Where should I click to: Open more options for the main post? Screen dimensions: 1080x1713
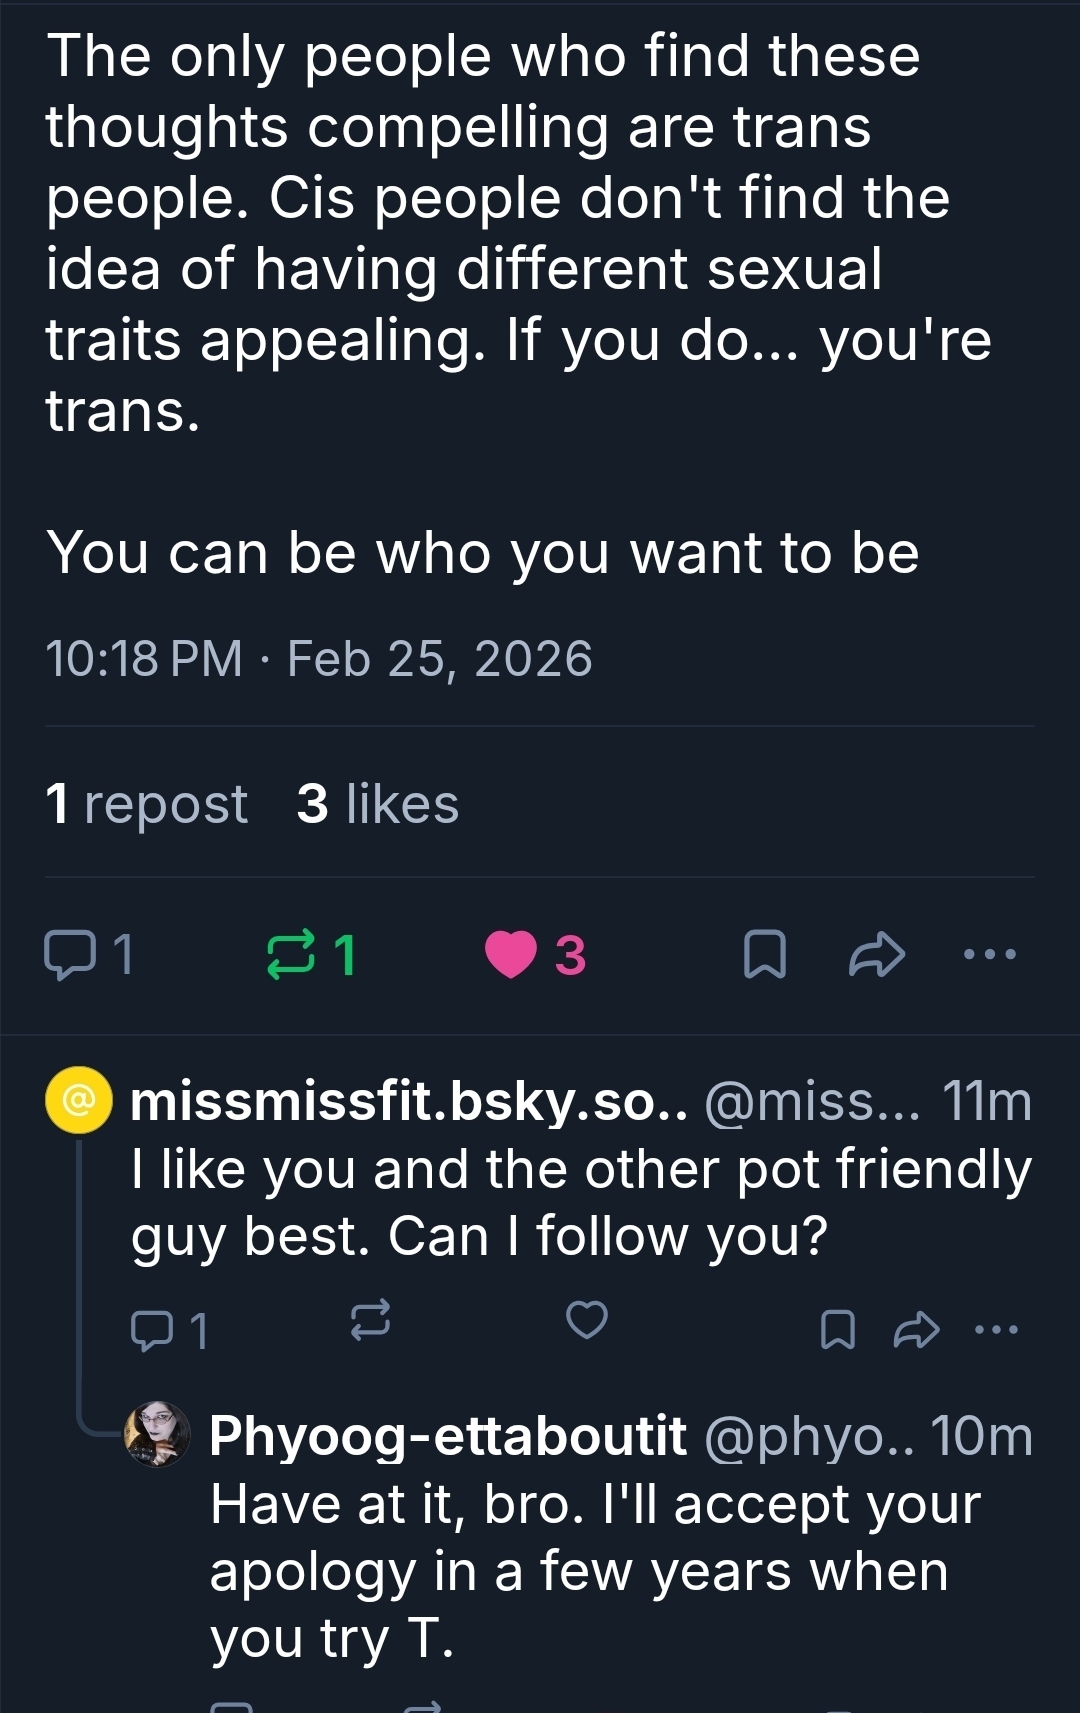coord(989,954)
